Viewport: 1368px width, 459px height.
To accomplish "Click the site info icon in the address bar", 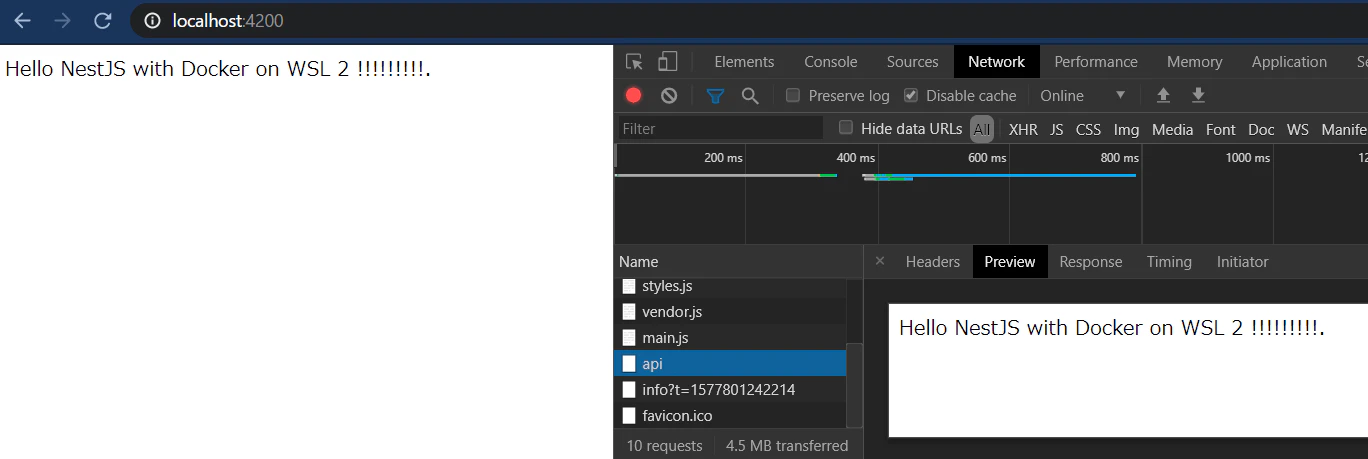I will click(153, 20).
